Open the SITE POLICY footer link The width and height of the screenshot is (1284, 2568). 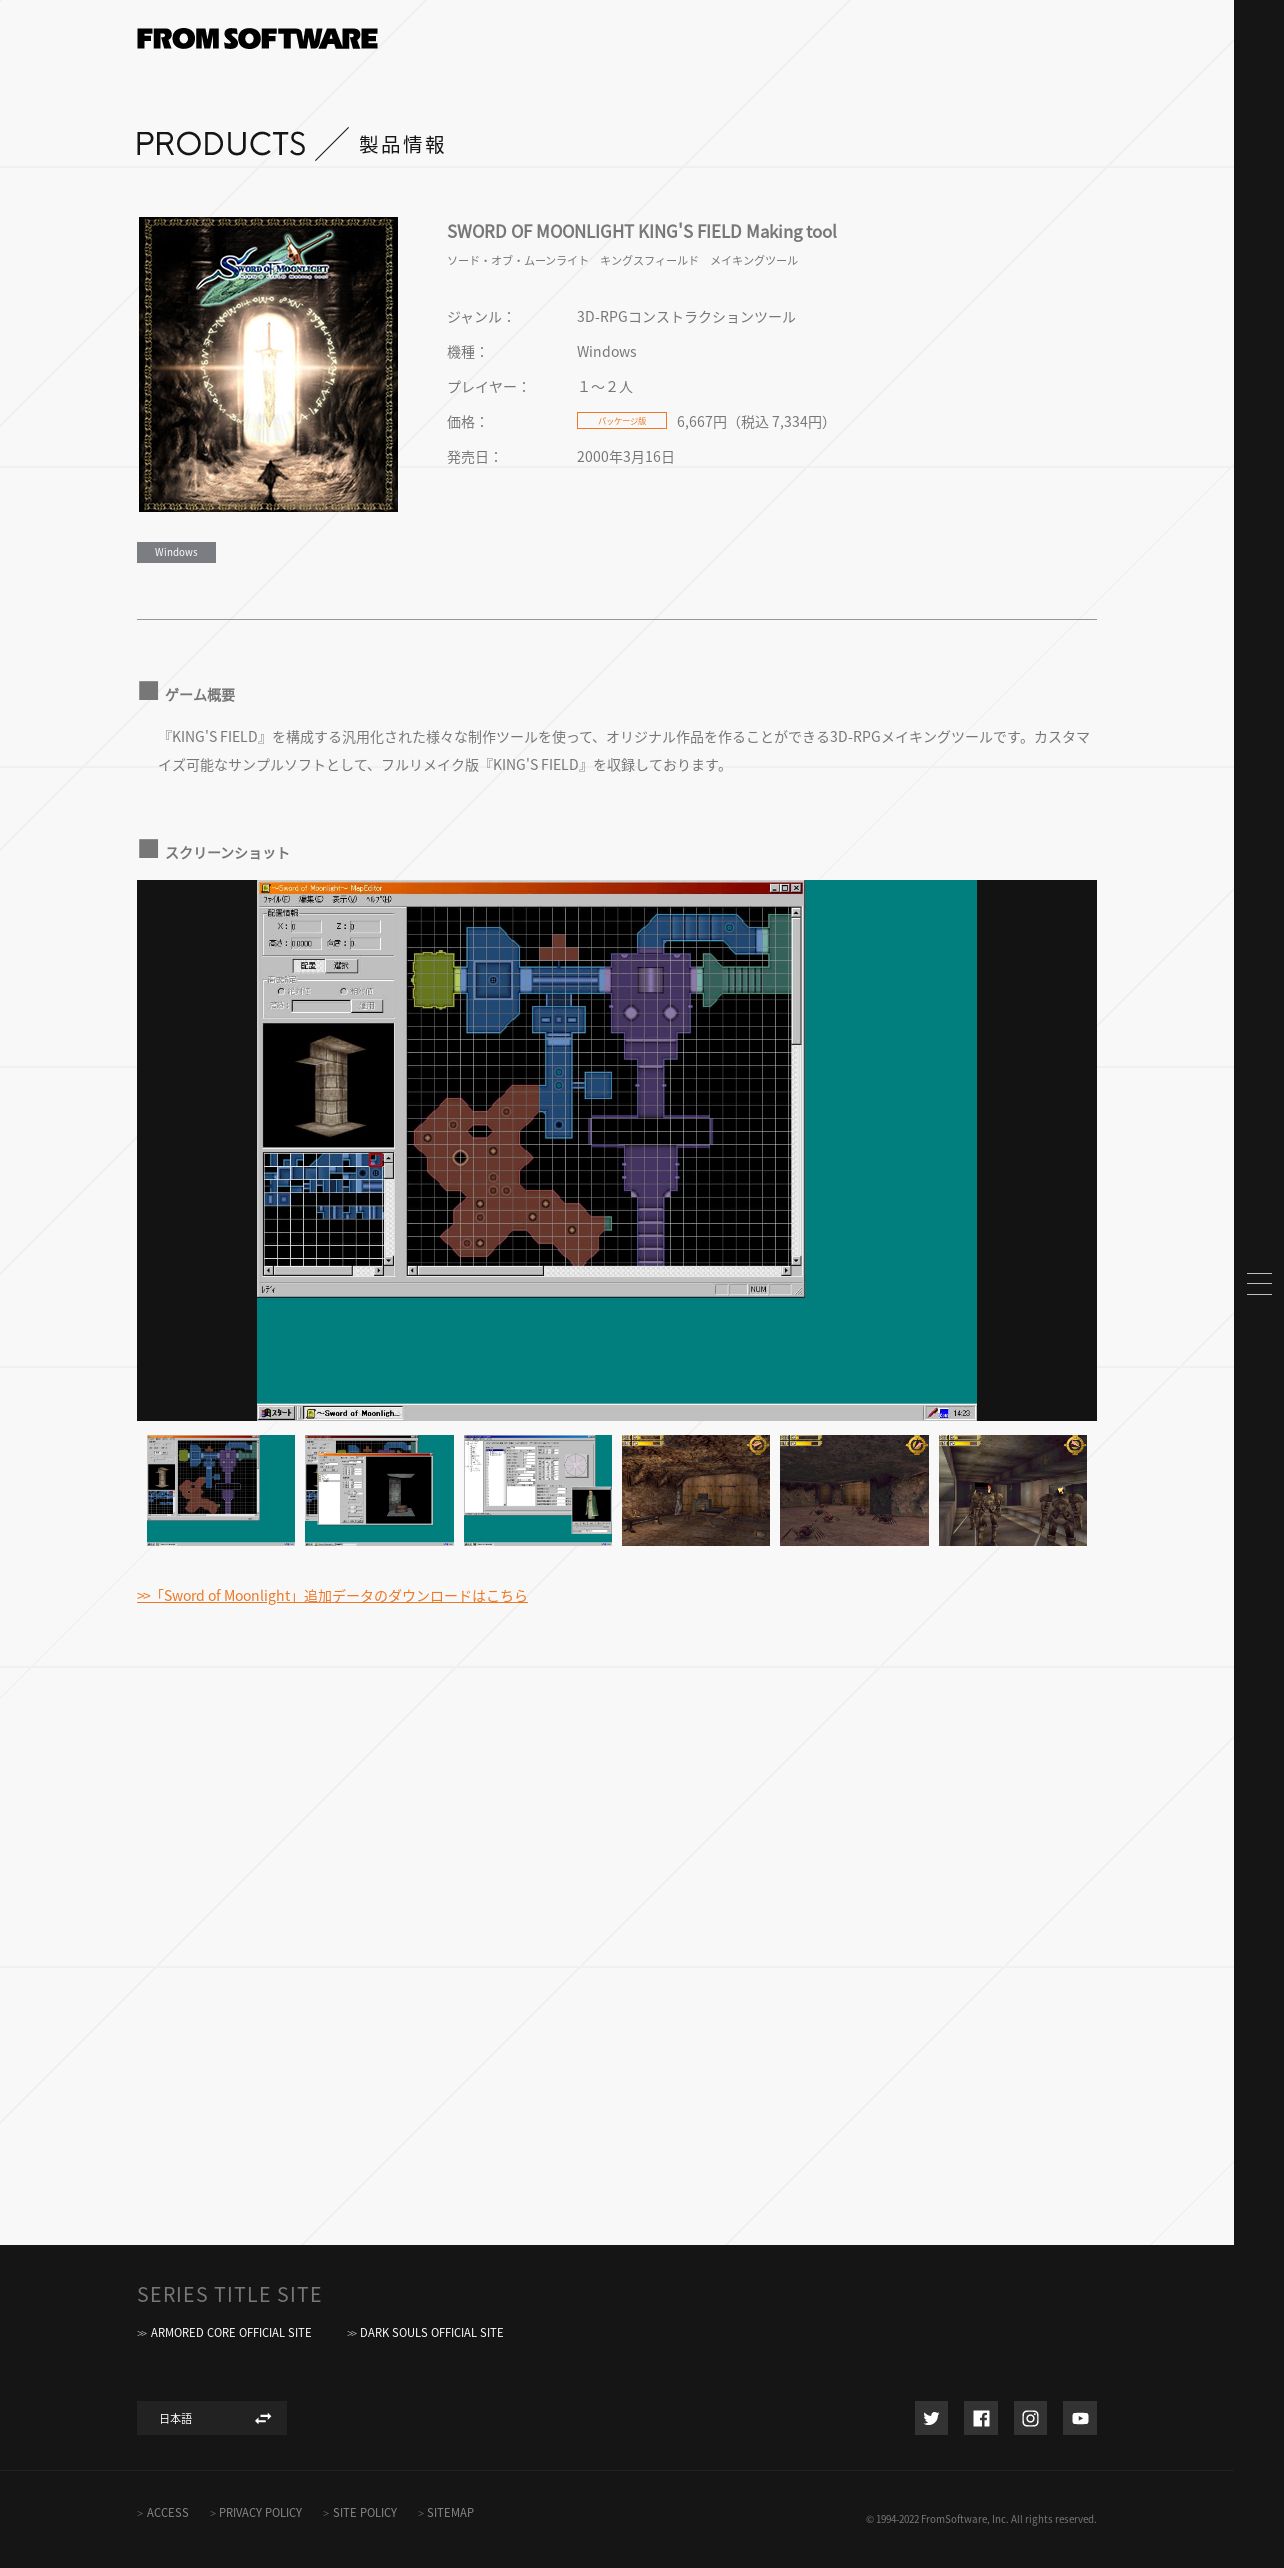point(360,2512)
